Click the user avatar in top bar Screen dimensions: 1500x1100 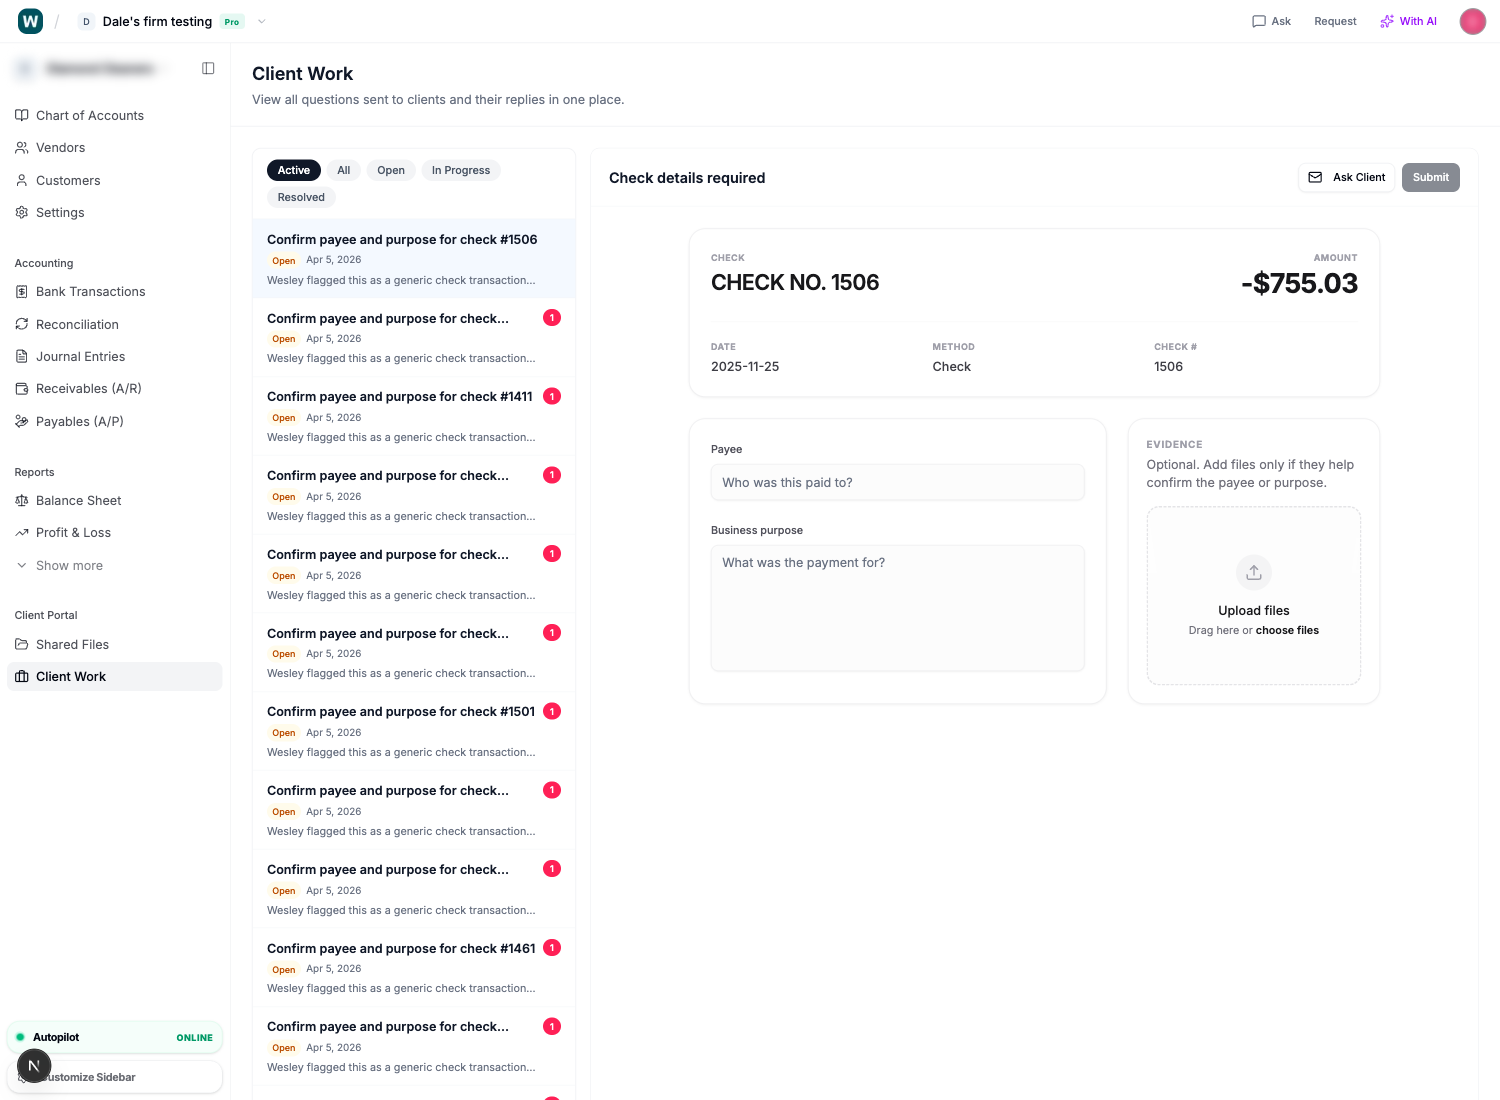coord(1472,21)
